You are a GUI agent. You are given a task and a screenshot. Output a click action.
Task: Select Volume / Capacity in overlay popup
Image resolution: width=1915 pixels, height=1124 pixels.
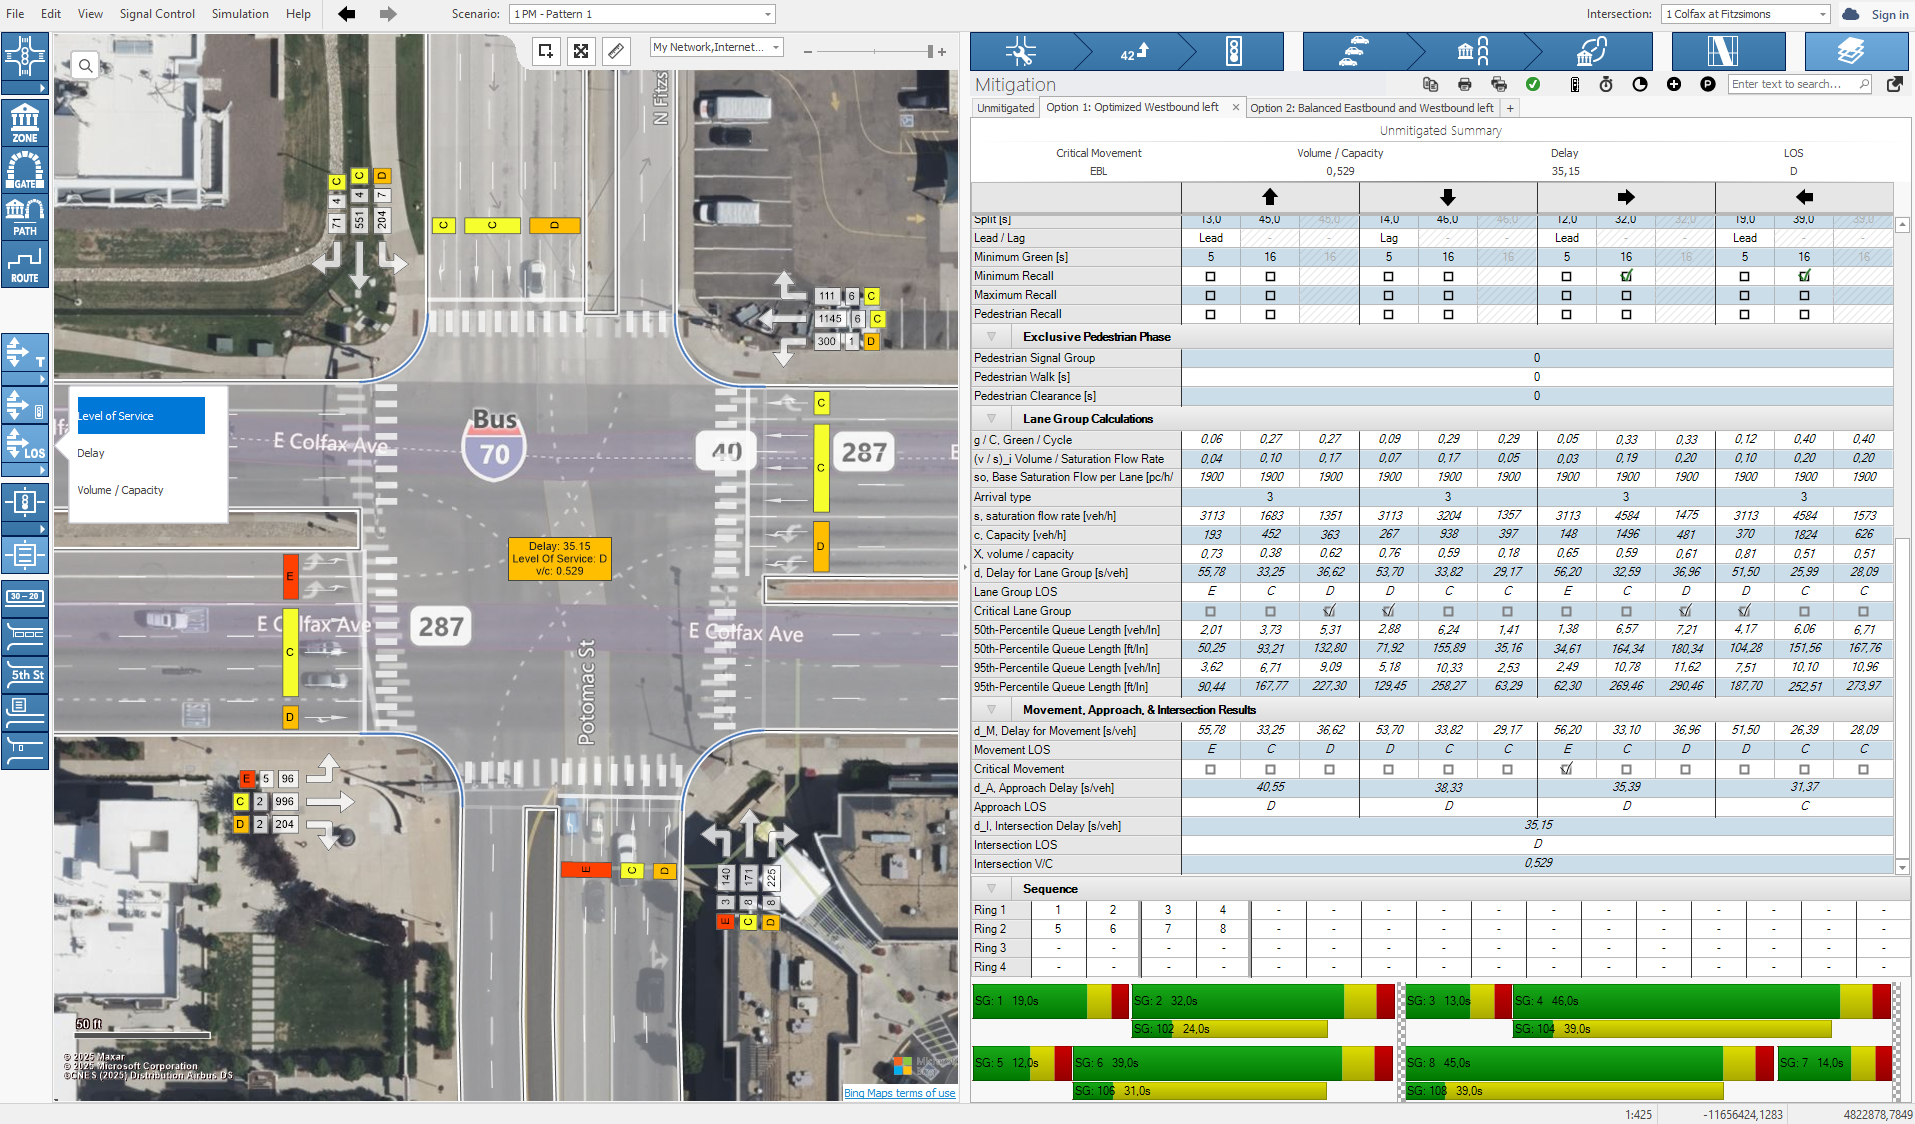click(120, 490)
